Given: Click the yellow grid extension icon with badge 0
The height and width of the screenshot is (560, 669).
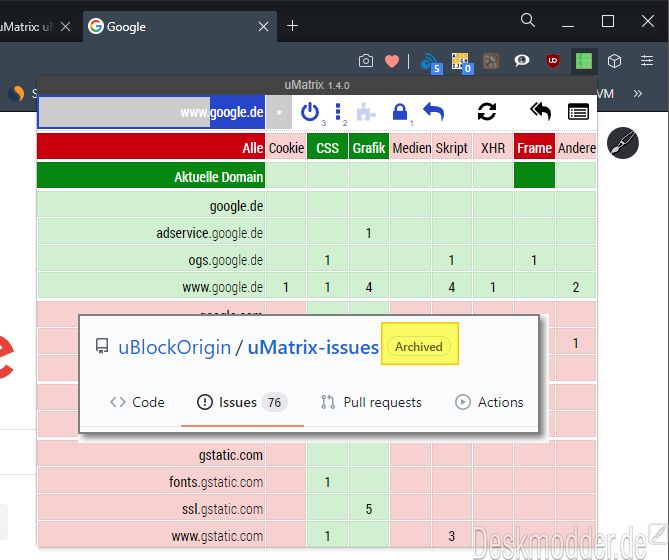Looking at the screenshot, I should click(x=462, y=63).
